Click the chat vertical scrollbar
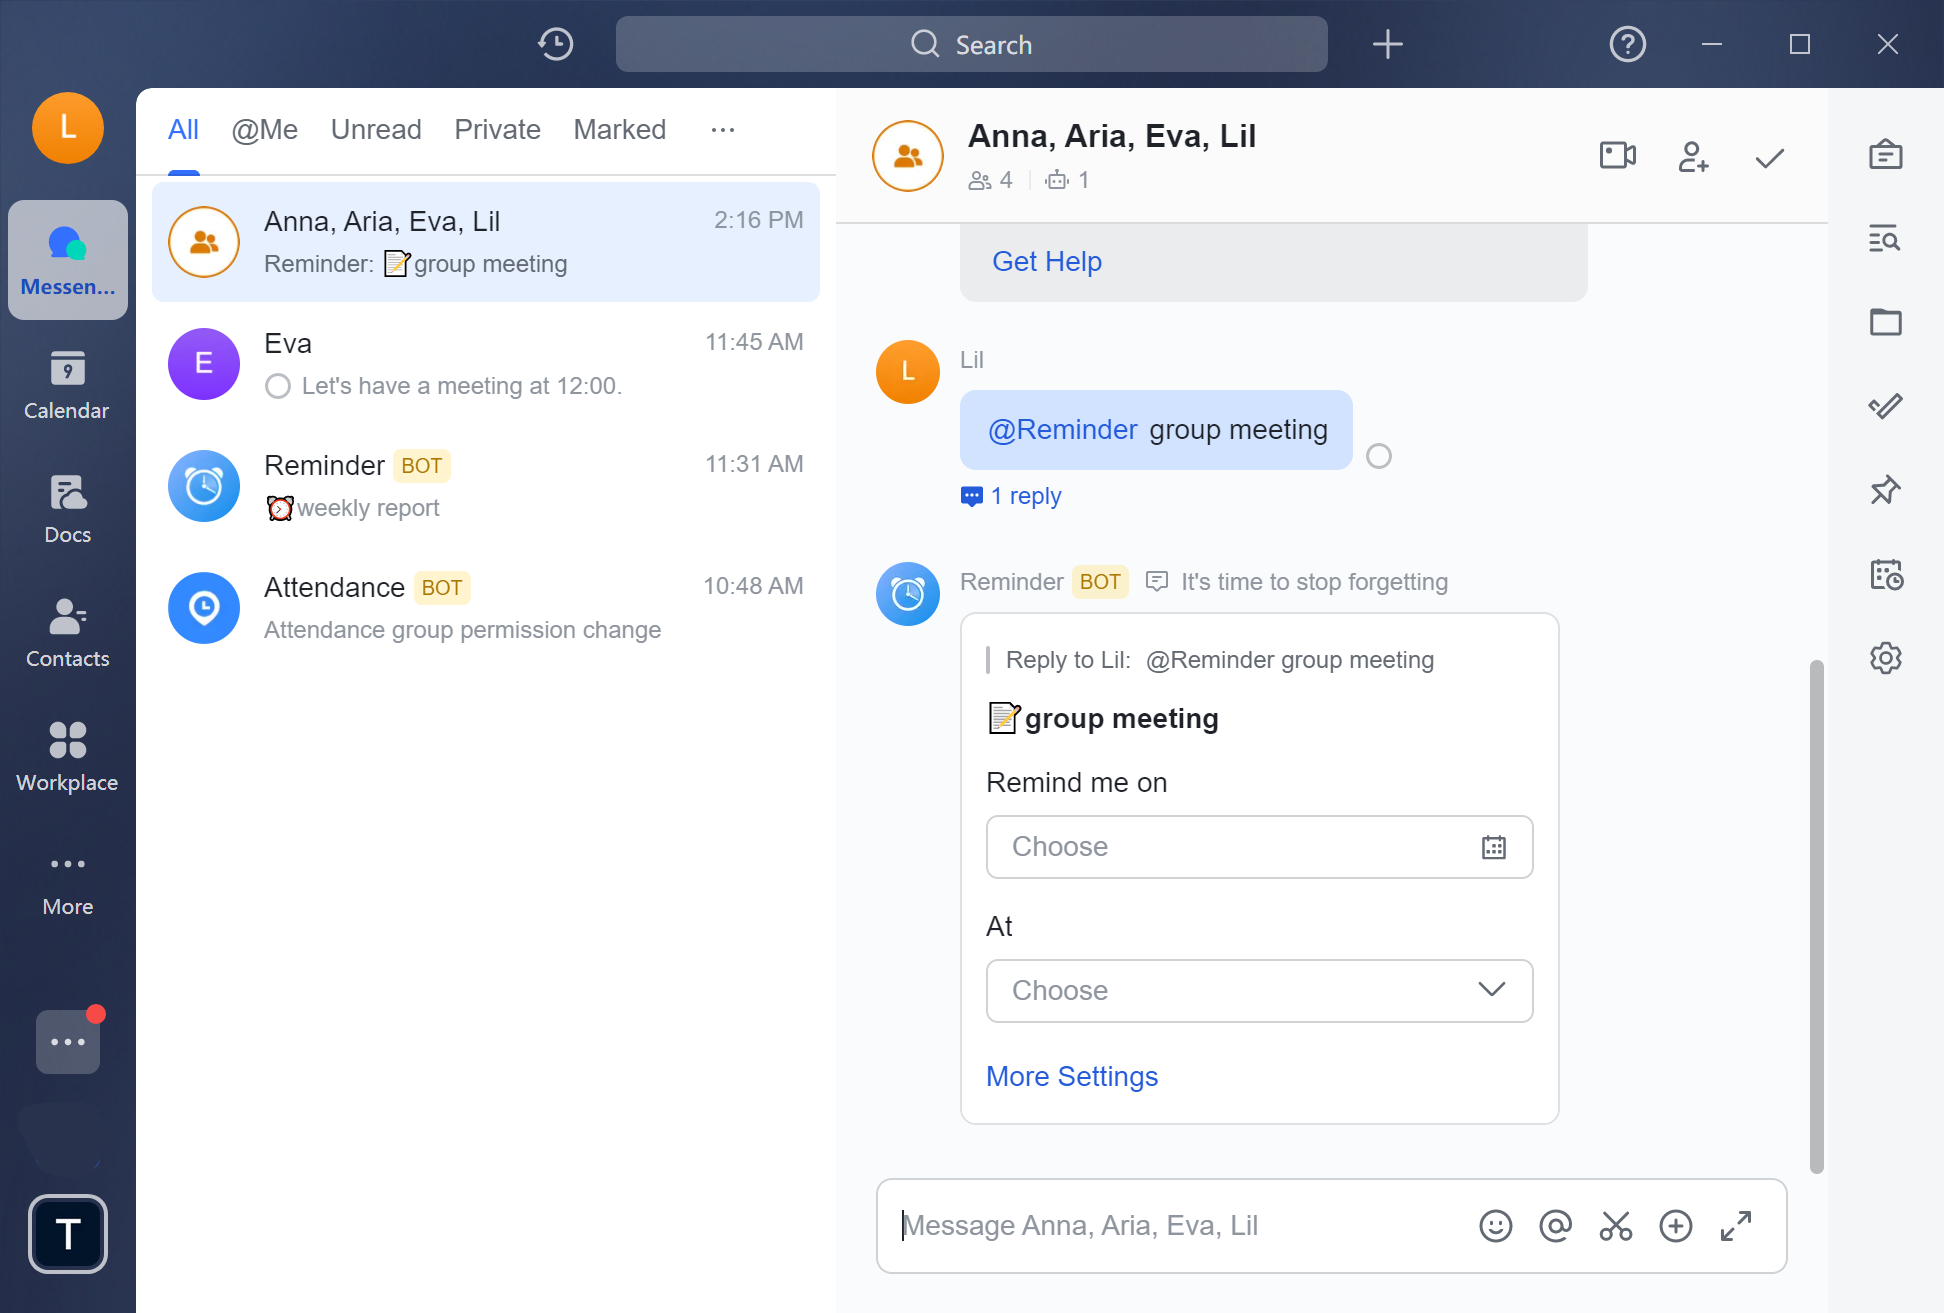This screenshot has width=1944, height=1313. [x=1816, y=915]
